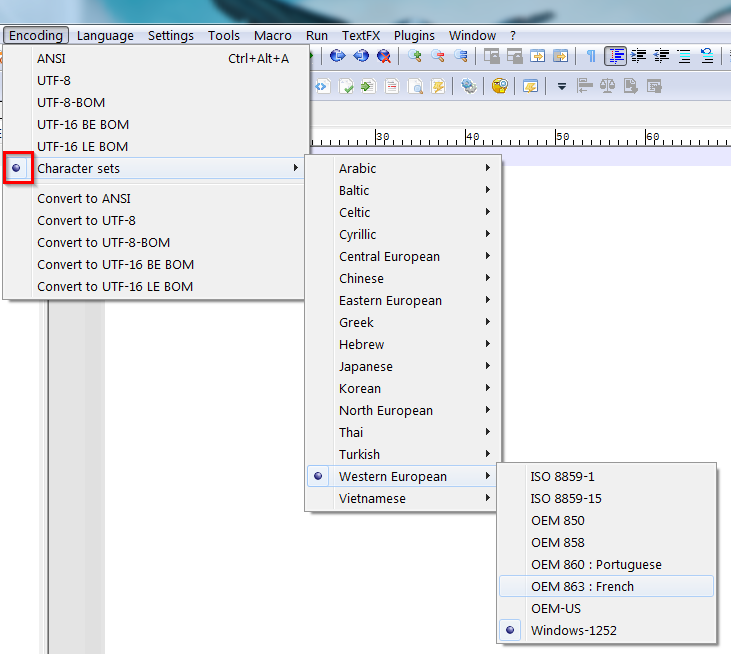This screenshot has width=731, height=654.
Task: Click the gear icon in second toolbar row
Action: click(x=468, y=87)
